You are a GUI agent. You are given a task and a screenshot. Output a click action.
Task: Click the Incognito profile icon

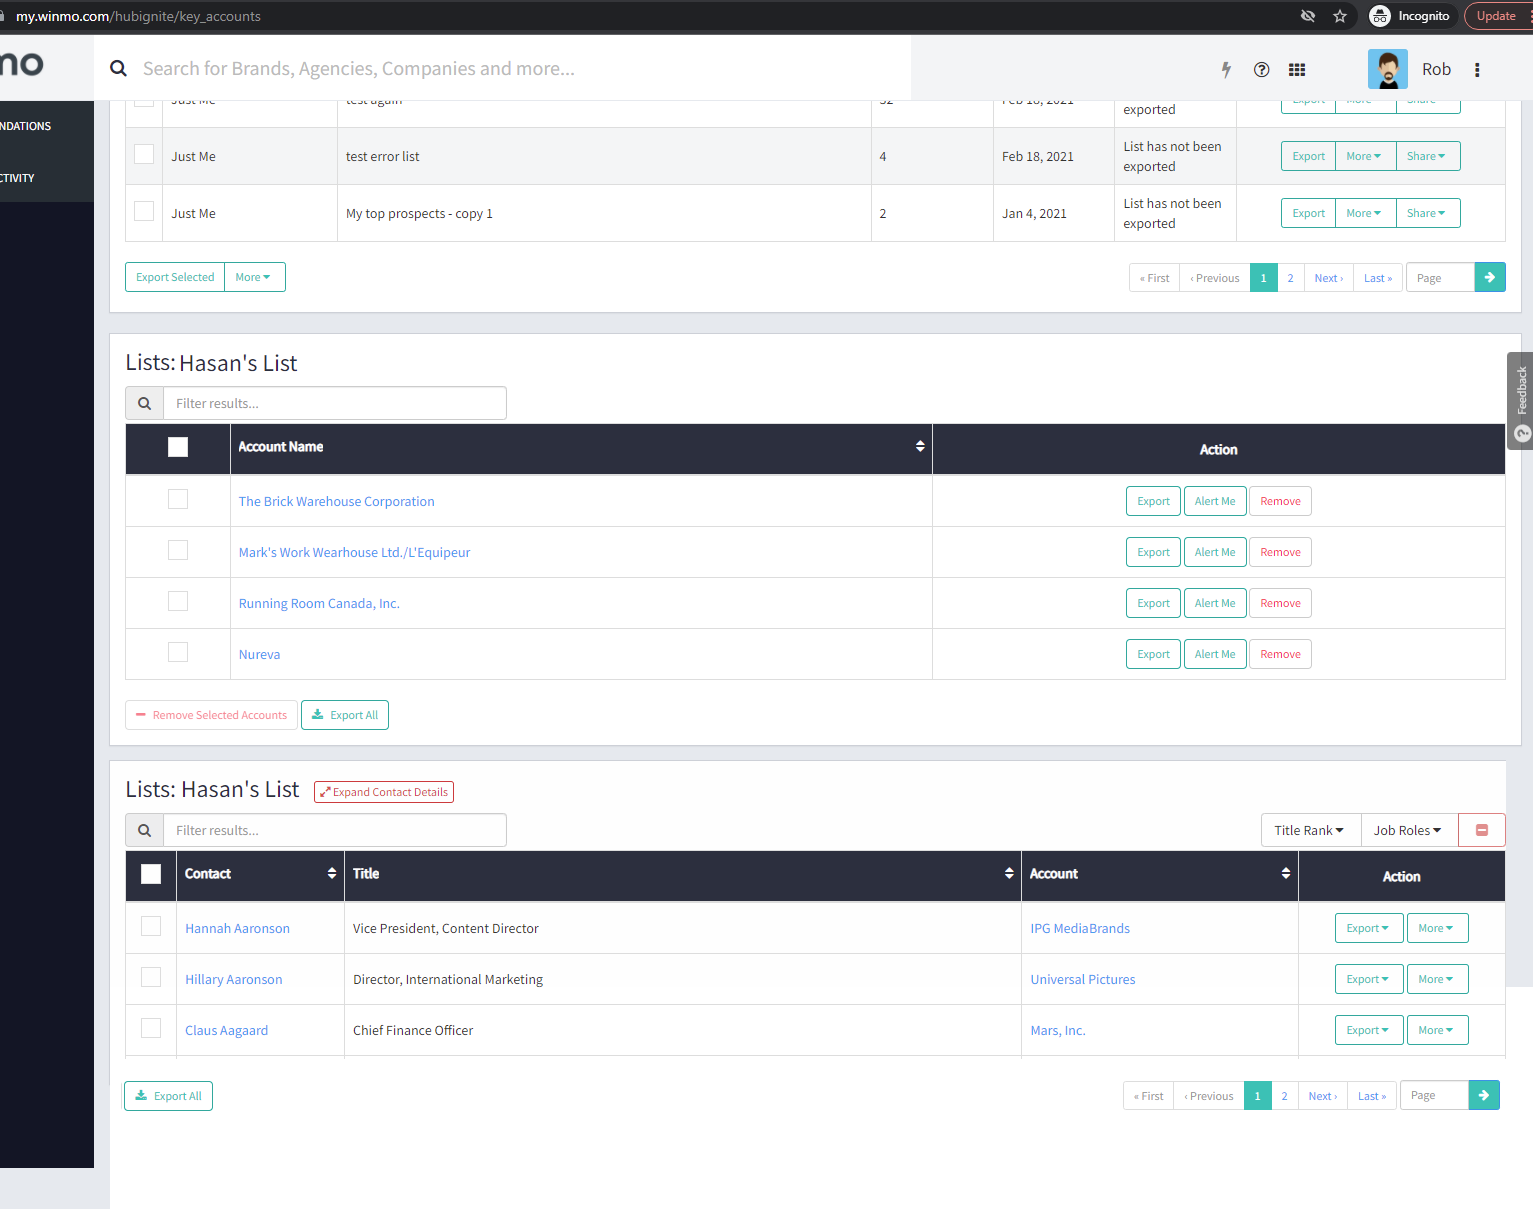coord(1380,16)
